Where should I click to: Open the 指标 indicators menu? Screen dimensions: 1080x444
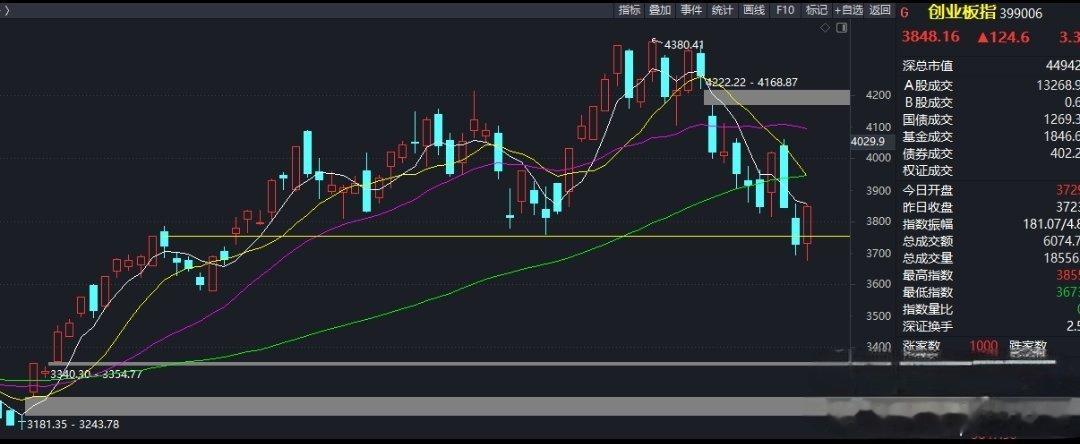coord(629,10)
